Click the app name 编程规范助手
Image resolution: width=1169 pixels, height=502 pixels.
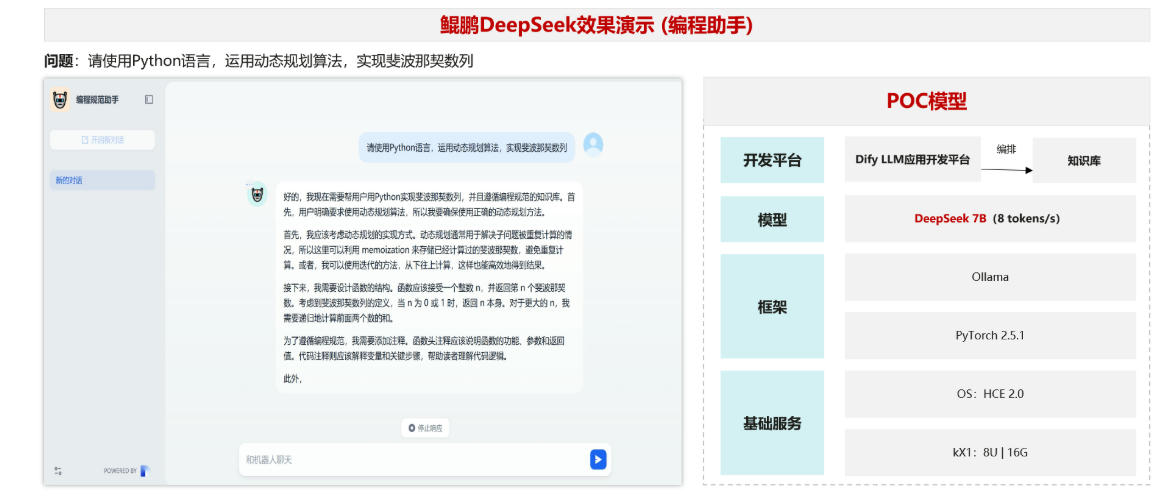tap(97, 99)
